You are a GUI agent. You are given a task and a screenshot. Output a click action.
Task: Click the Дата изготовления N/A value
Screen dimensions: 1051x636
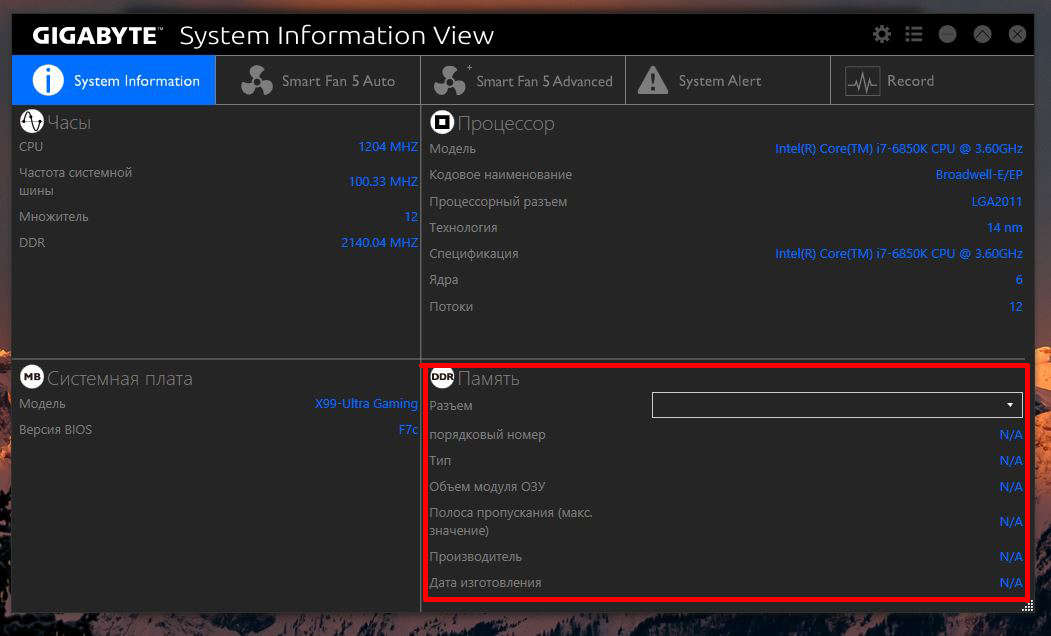pyautogui.click(x=1011, y=582)
